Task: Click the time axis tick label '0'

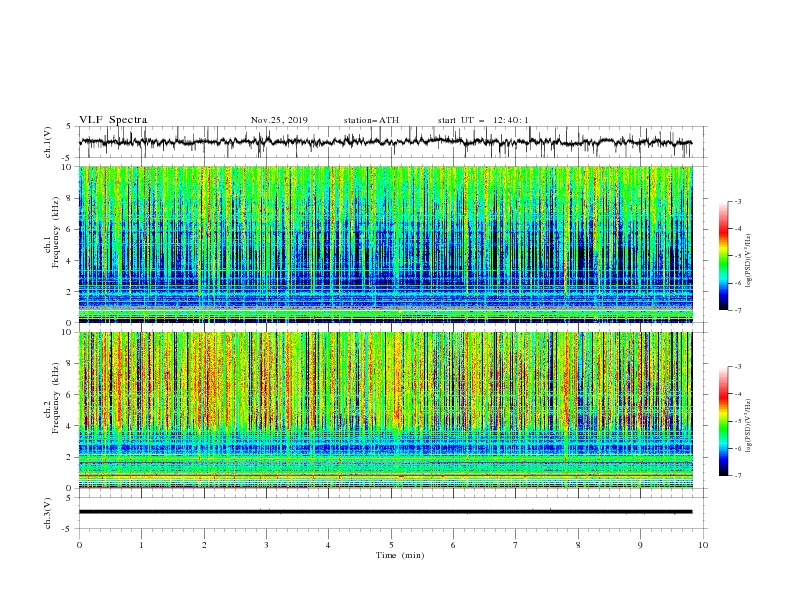Action: tap(79, 545)
